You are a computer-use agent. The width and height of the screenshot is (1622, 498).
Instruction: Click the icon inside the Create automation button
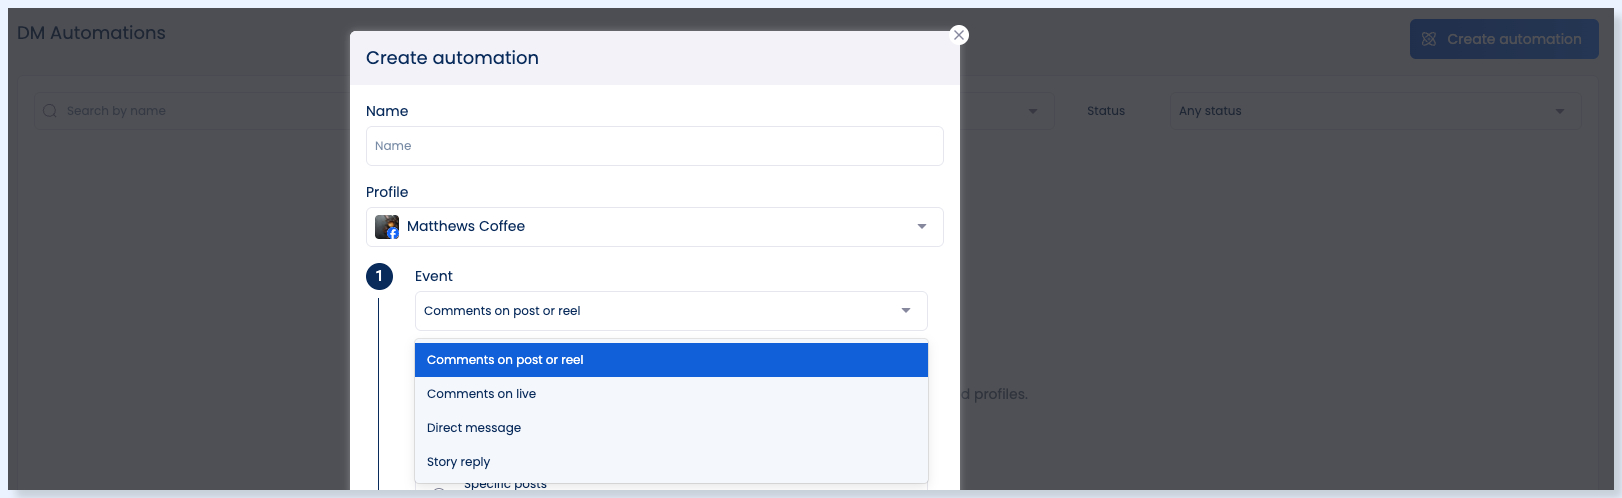(x=1429, y=39)
